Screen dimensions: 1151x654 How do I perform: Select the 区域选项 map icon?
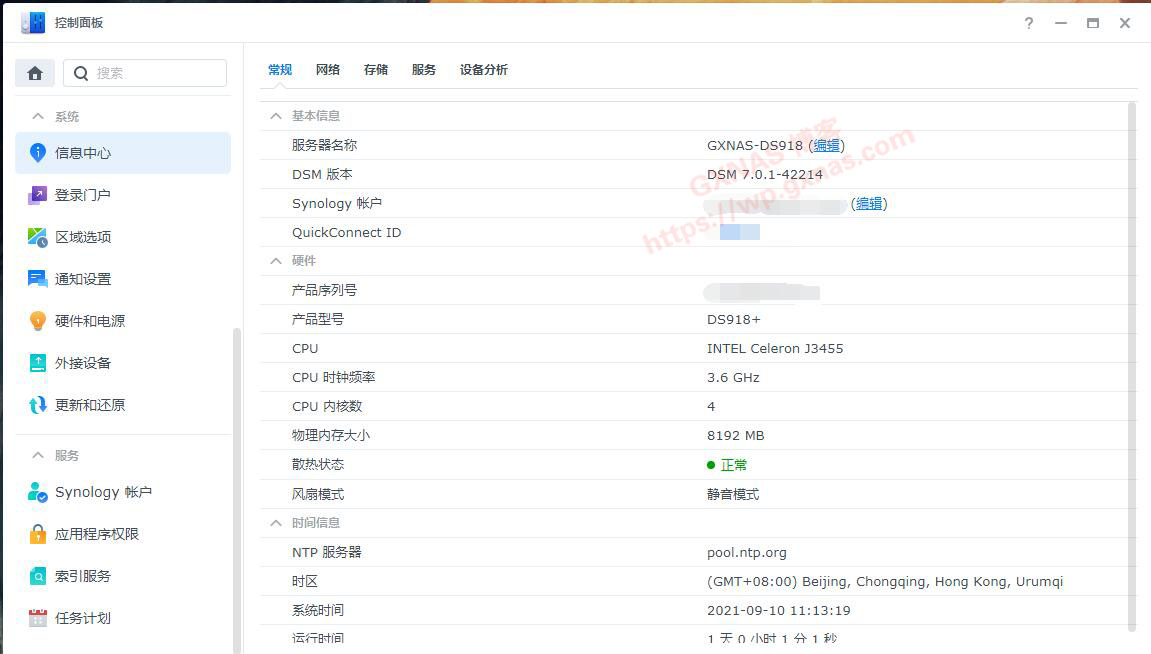[x=38, y=237]
